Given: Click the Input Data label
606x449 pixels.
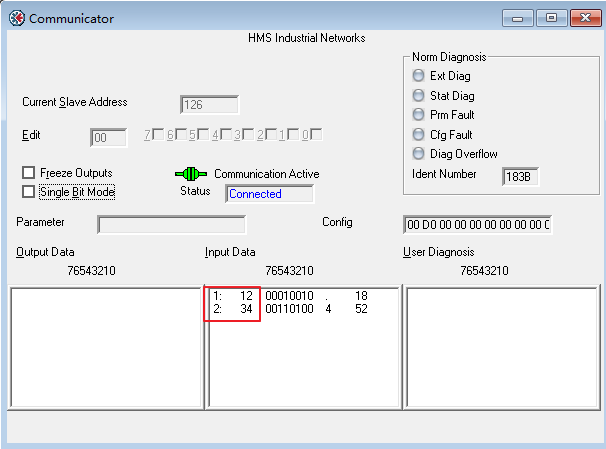Looking at the screenshot, I should tap(230, 252).
